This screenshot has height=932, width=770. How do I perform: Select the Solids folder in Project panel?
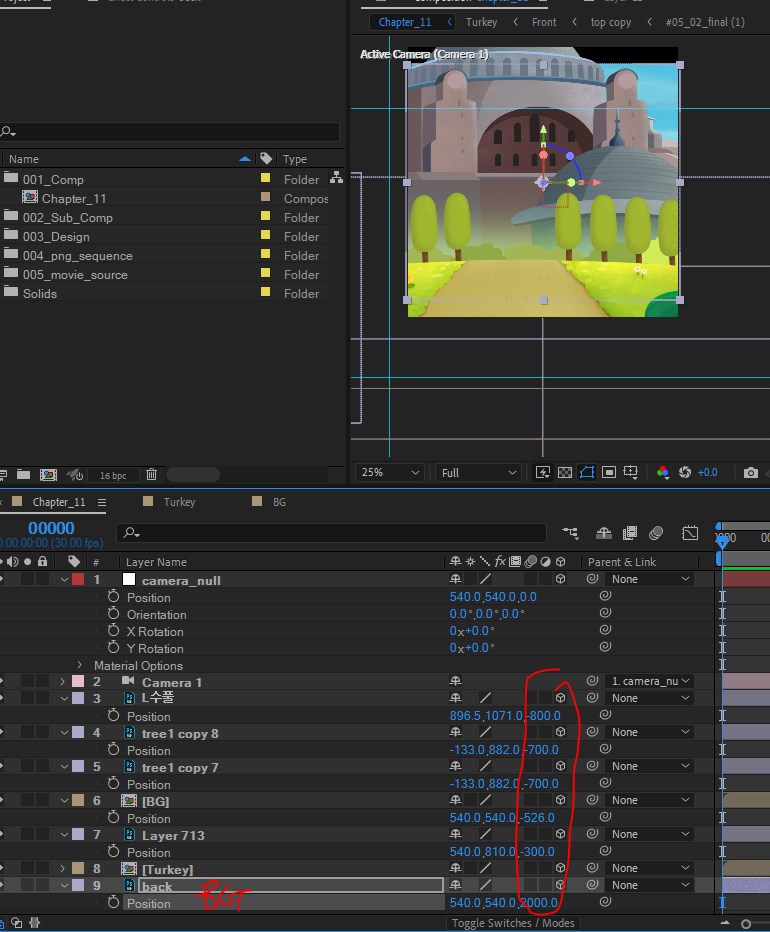pos(40,294)
